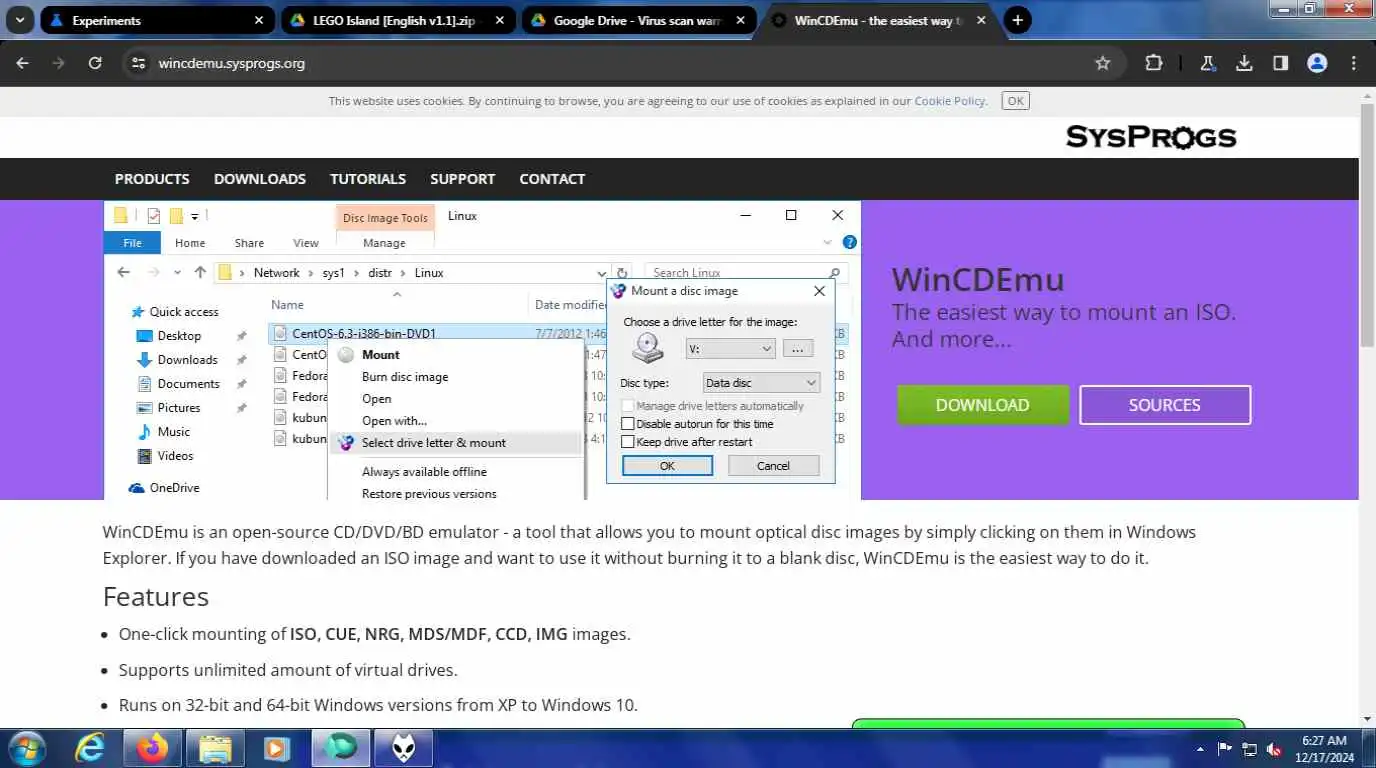Launch Internet Explorer from the taskbar
The image size is (1376, 768).
tap(90, 748)
